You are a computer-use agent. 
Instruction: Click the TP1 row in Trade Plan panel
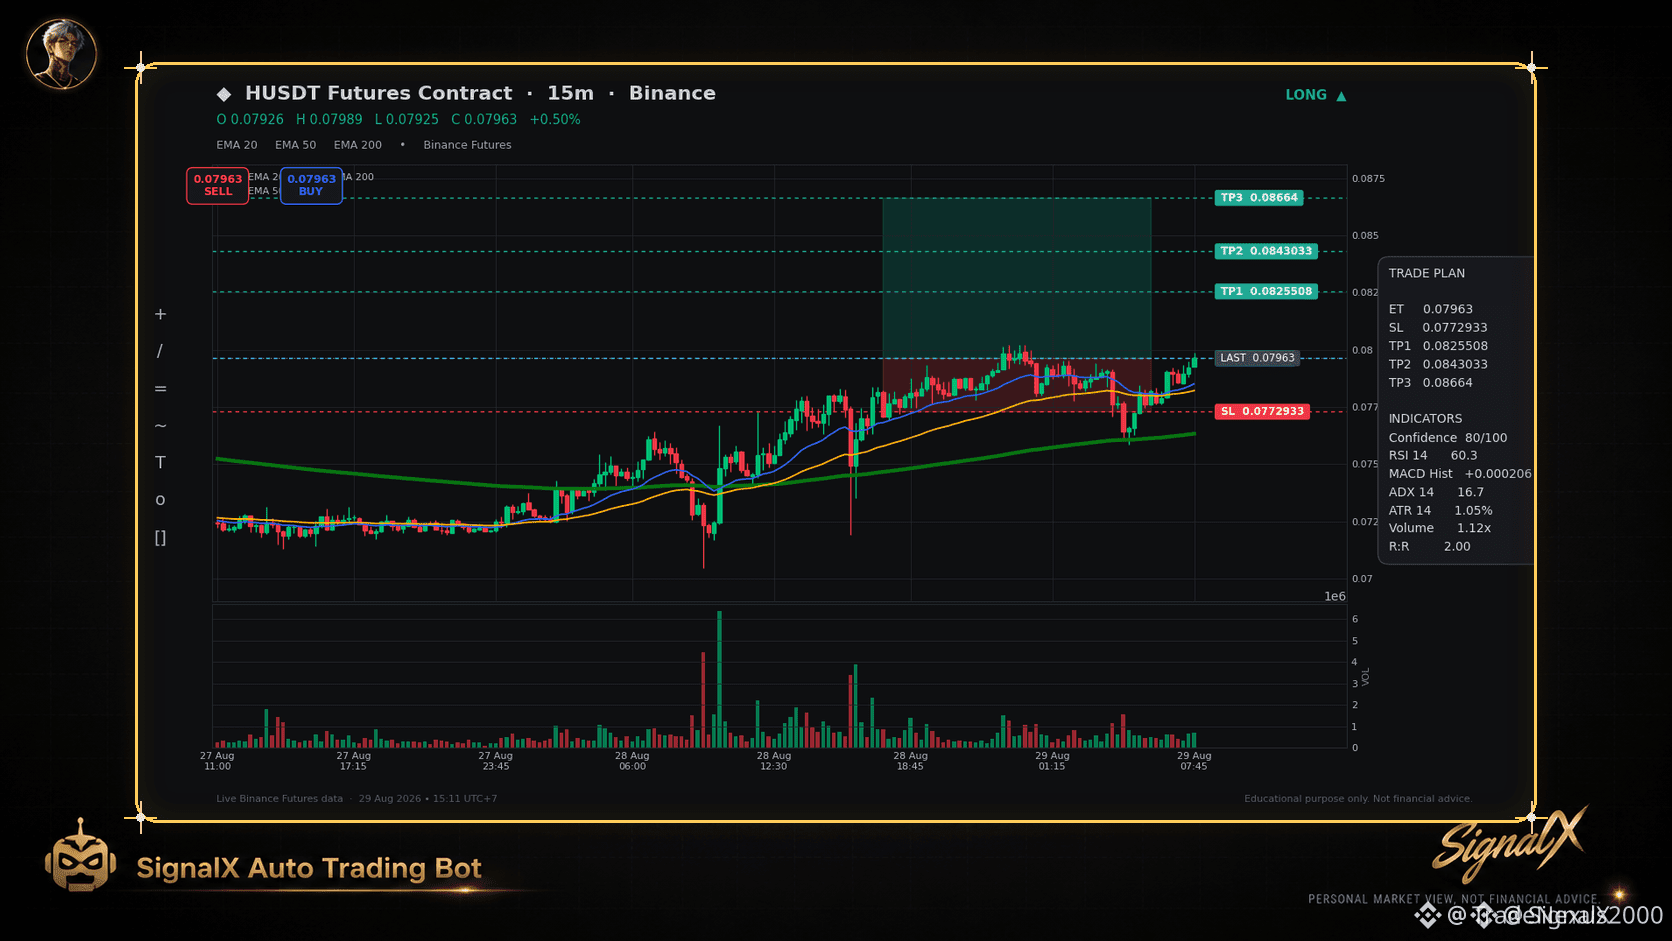tap(1438, 346)
